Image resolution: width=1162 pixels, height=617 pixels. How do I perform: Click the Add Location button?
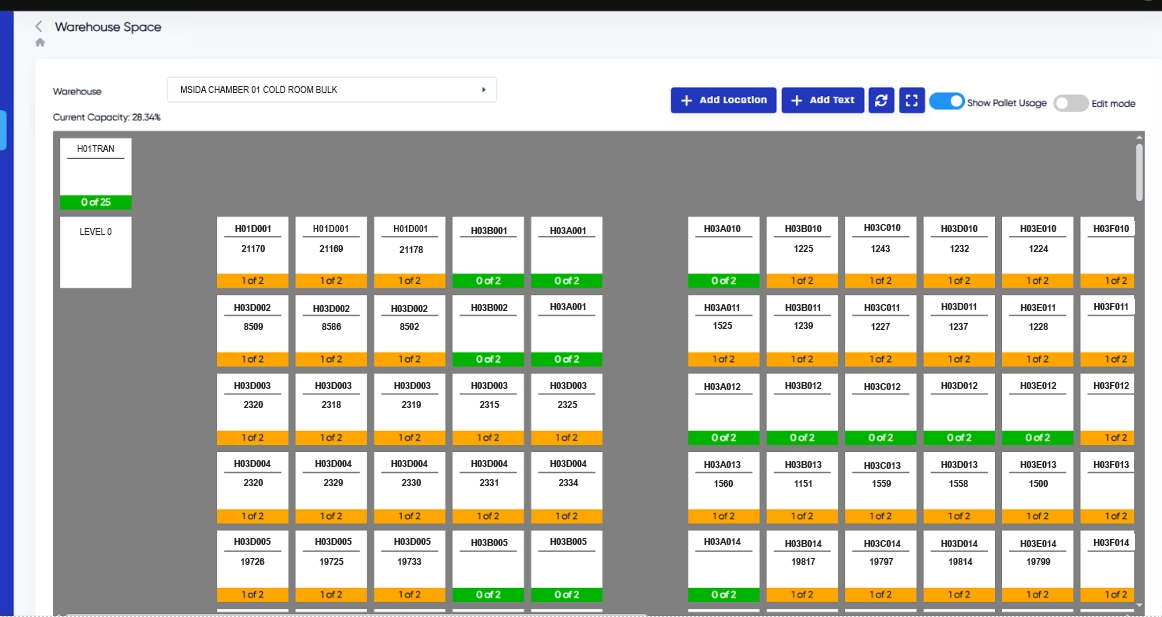pos(723,100)
